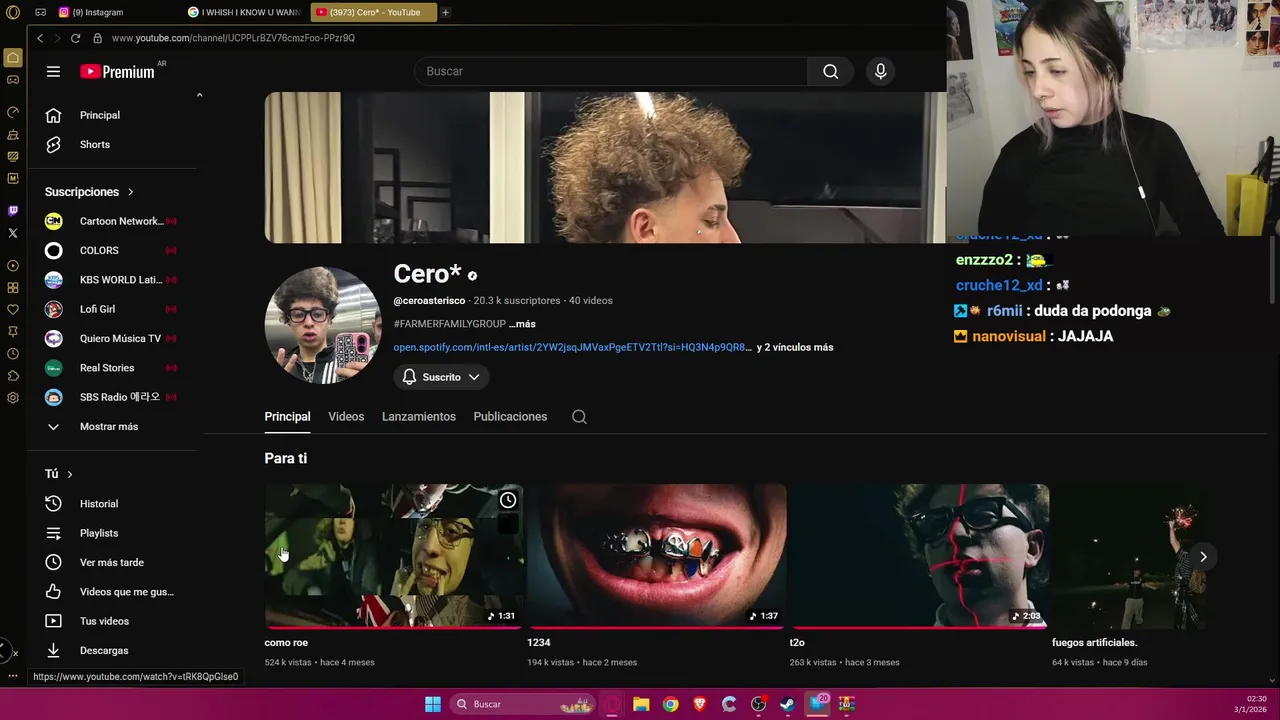
Task: Click the browser address bar URL
Action: coord(233,38)
